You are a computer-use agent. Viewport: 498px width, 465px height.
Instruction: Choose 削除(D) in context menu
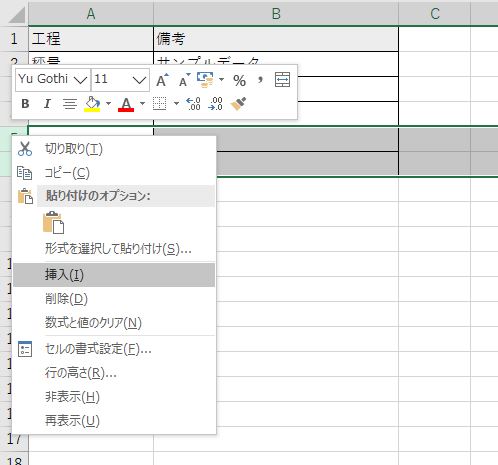point(114,299)
